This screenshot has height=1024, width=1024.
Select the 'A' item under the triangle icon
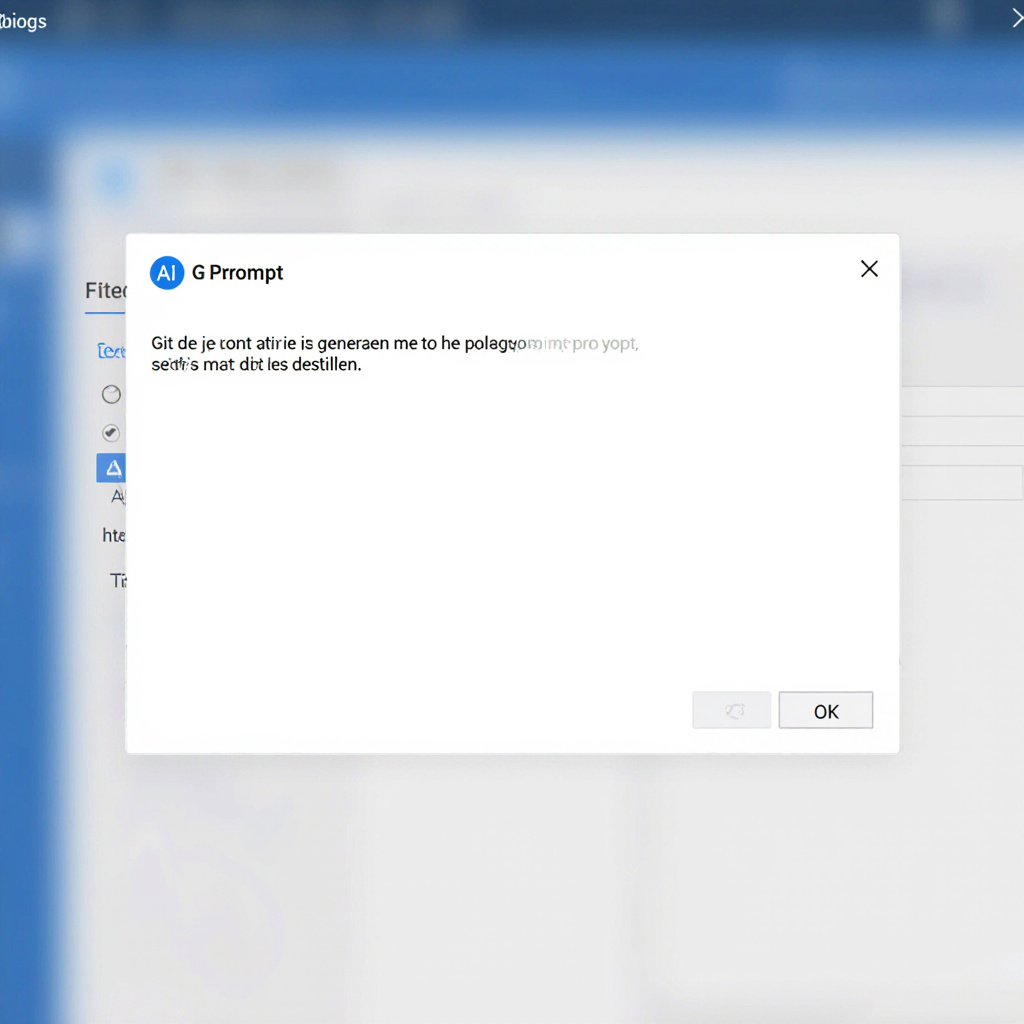(x=118, y=497)
